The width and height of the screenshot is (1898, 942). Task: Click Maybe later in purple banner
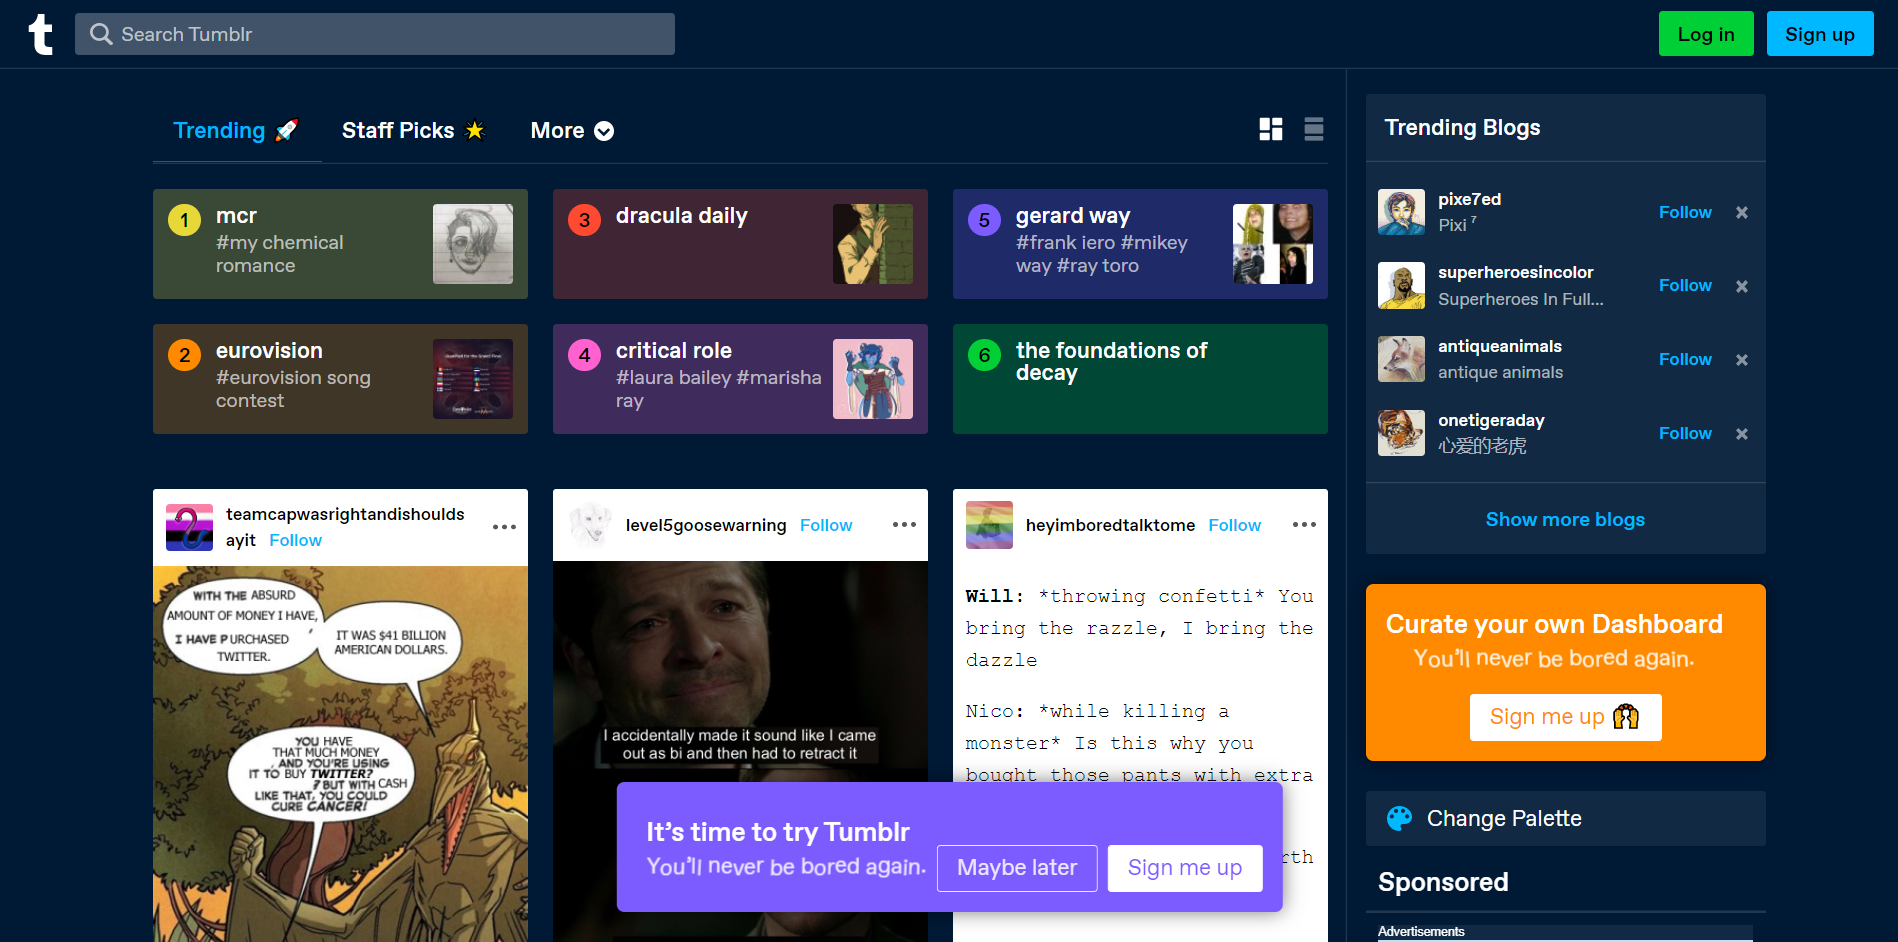[x=1017, y=868]
